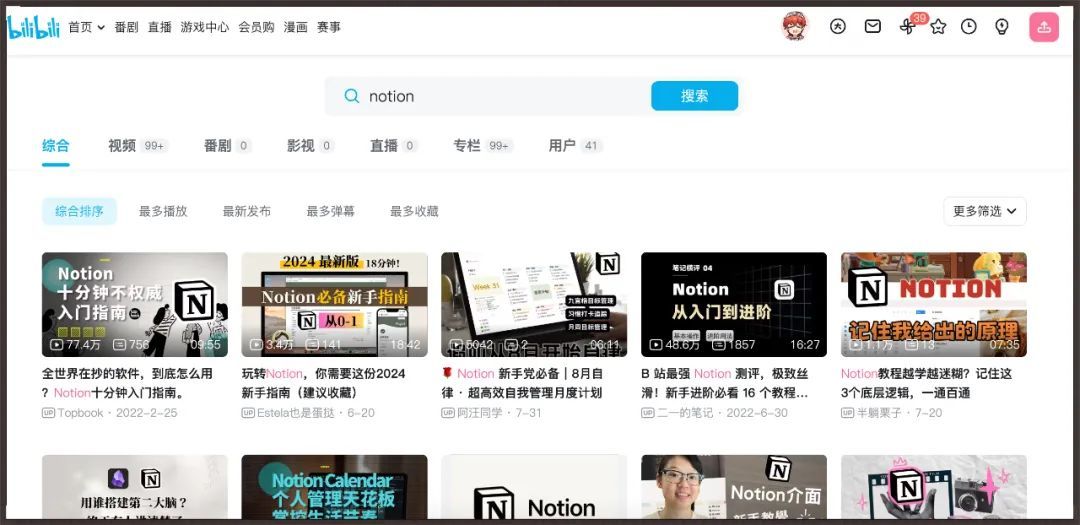Open the 十分钟不权威入门指南 video thumbnail

(135, 305)
